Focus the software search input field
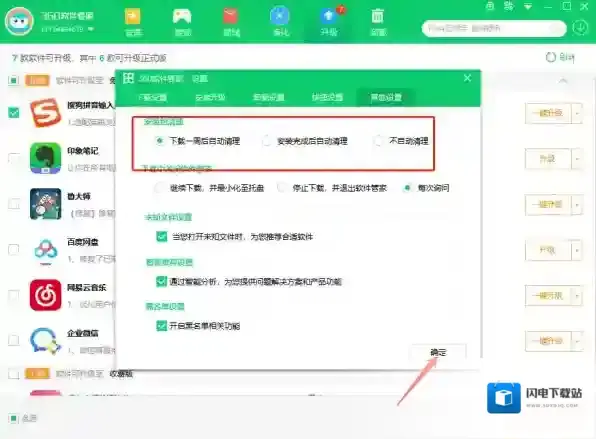 (x=493, y=28)
